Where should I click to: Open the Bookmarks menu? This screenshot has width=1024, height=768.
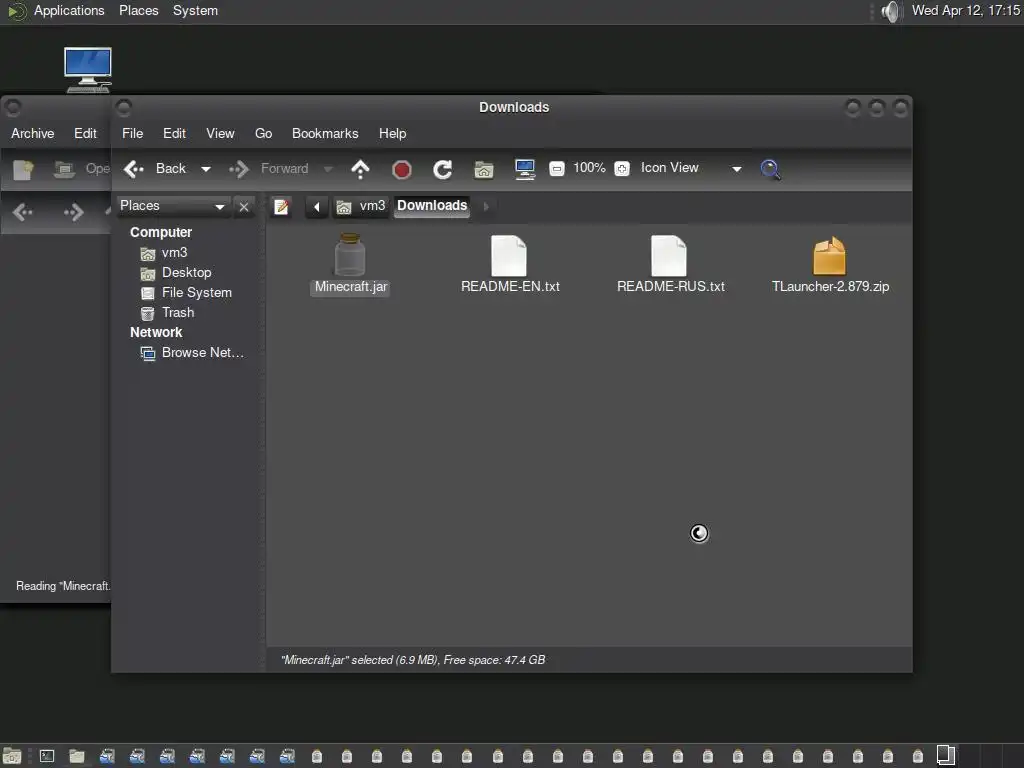(325, 133)
